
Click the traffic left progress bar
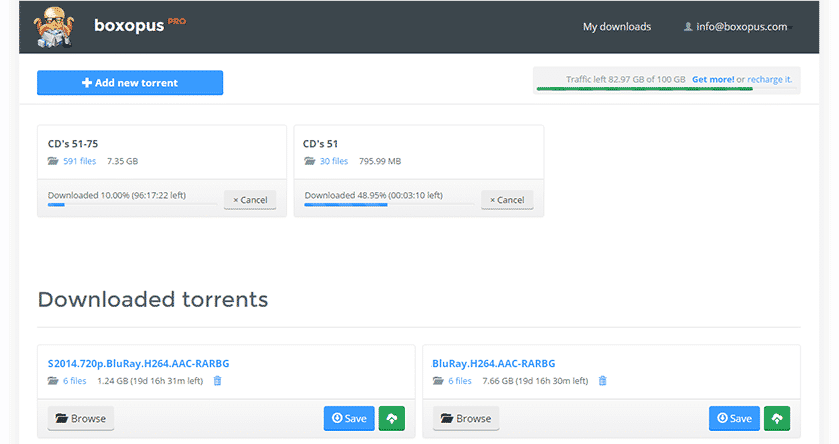pyautogui.click(x=666, y=89)
